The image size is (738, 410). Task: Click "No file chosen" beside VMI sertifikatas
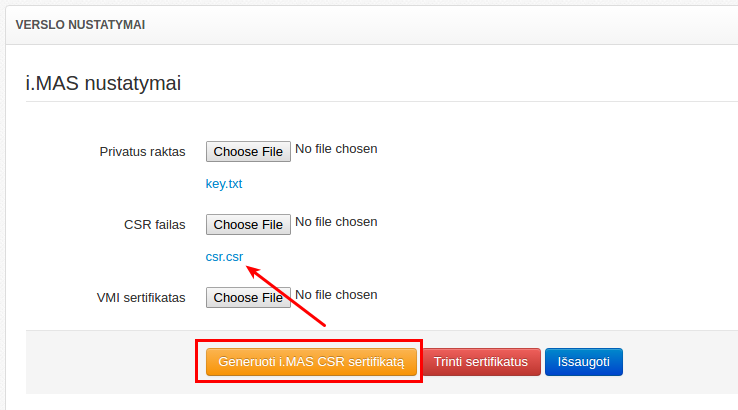tap(336, 295)
